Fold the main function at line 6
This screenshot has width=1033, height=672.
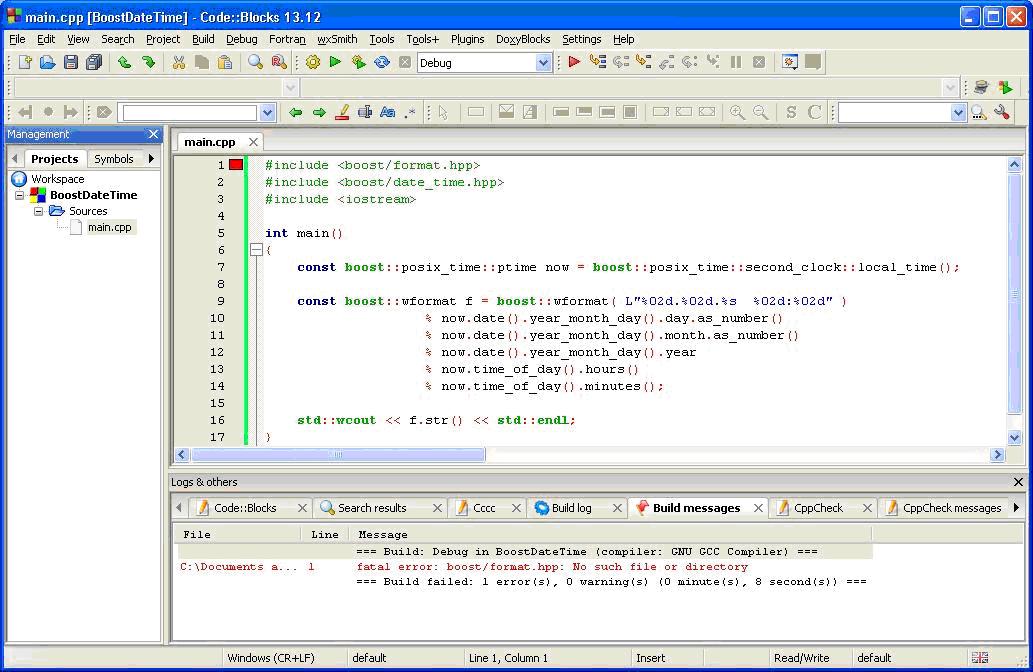click(256, 250)
